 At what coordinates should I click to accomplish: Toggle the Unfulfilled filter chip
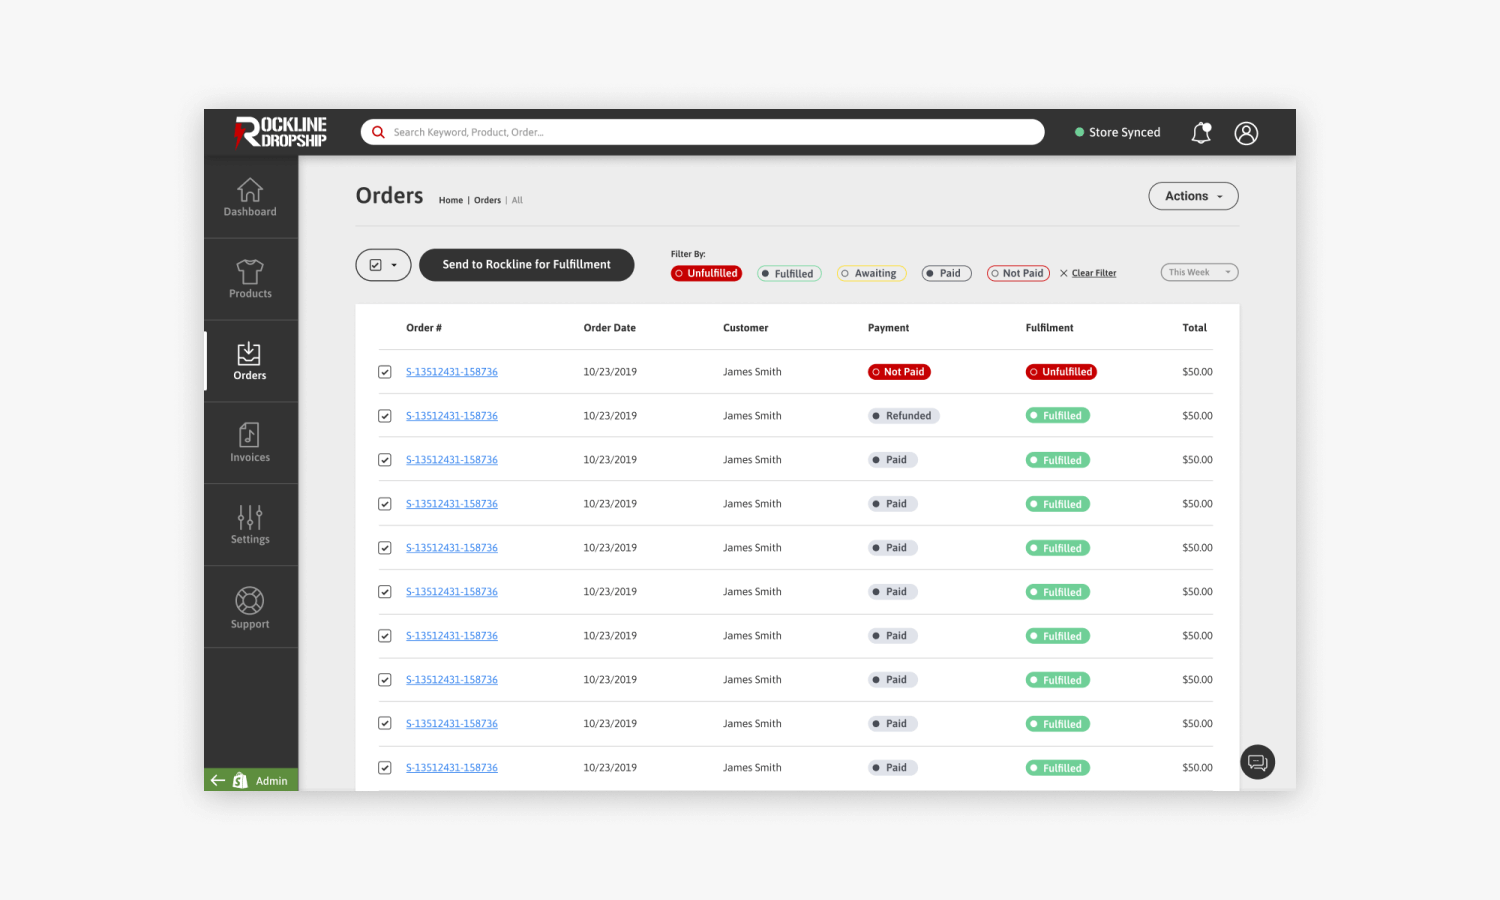706,273
